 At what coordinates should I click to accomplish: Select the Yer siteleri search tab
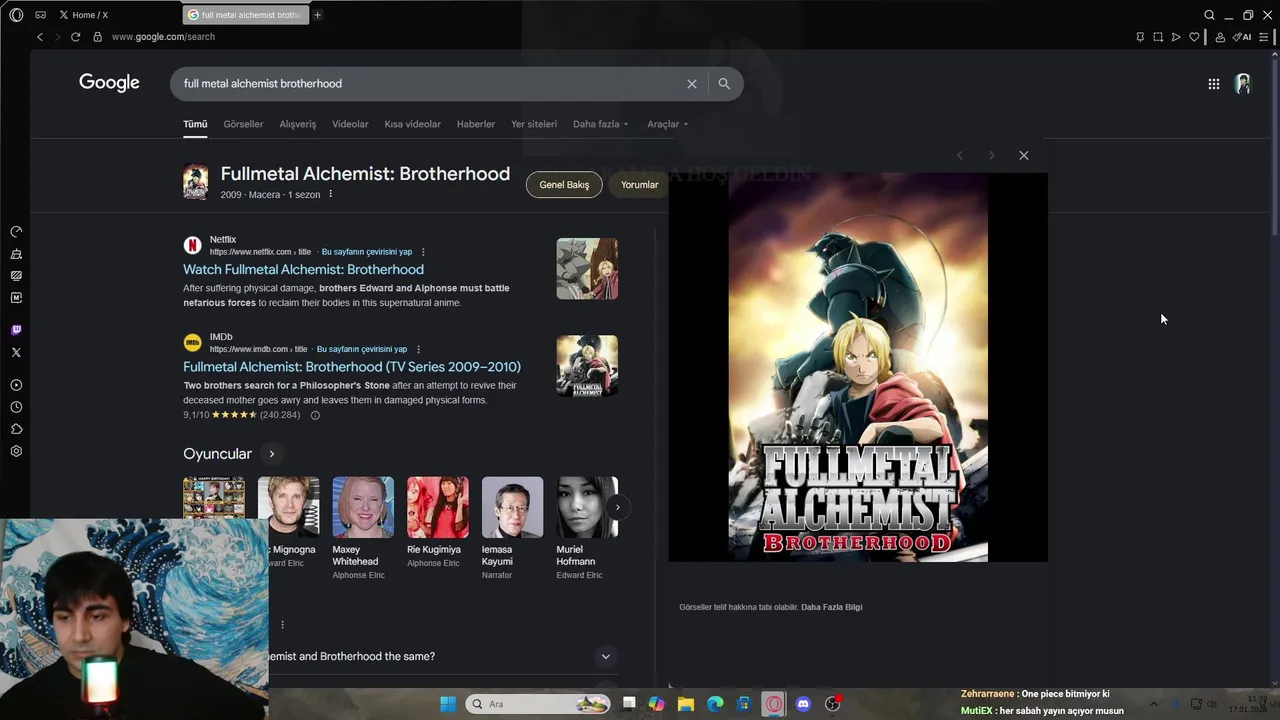[x=534, y=124]
